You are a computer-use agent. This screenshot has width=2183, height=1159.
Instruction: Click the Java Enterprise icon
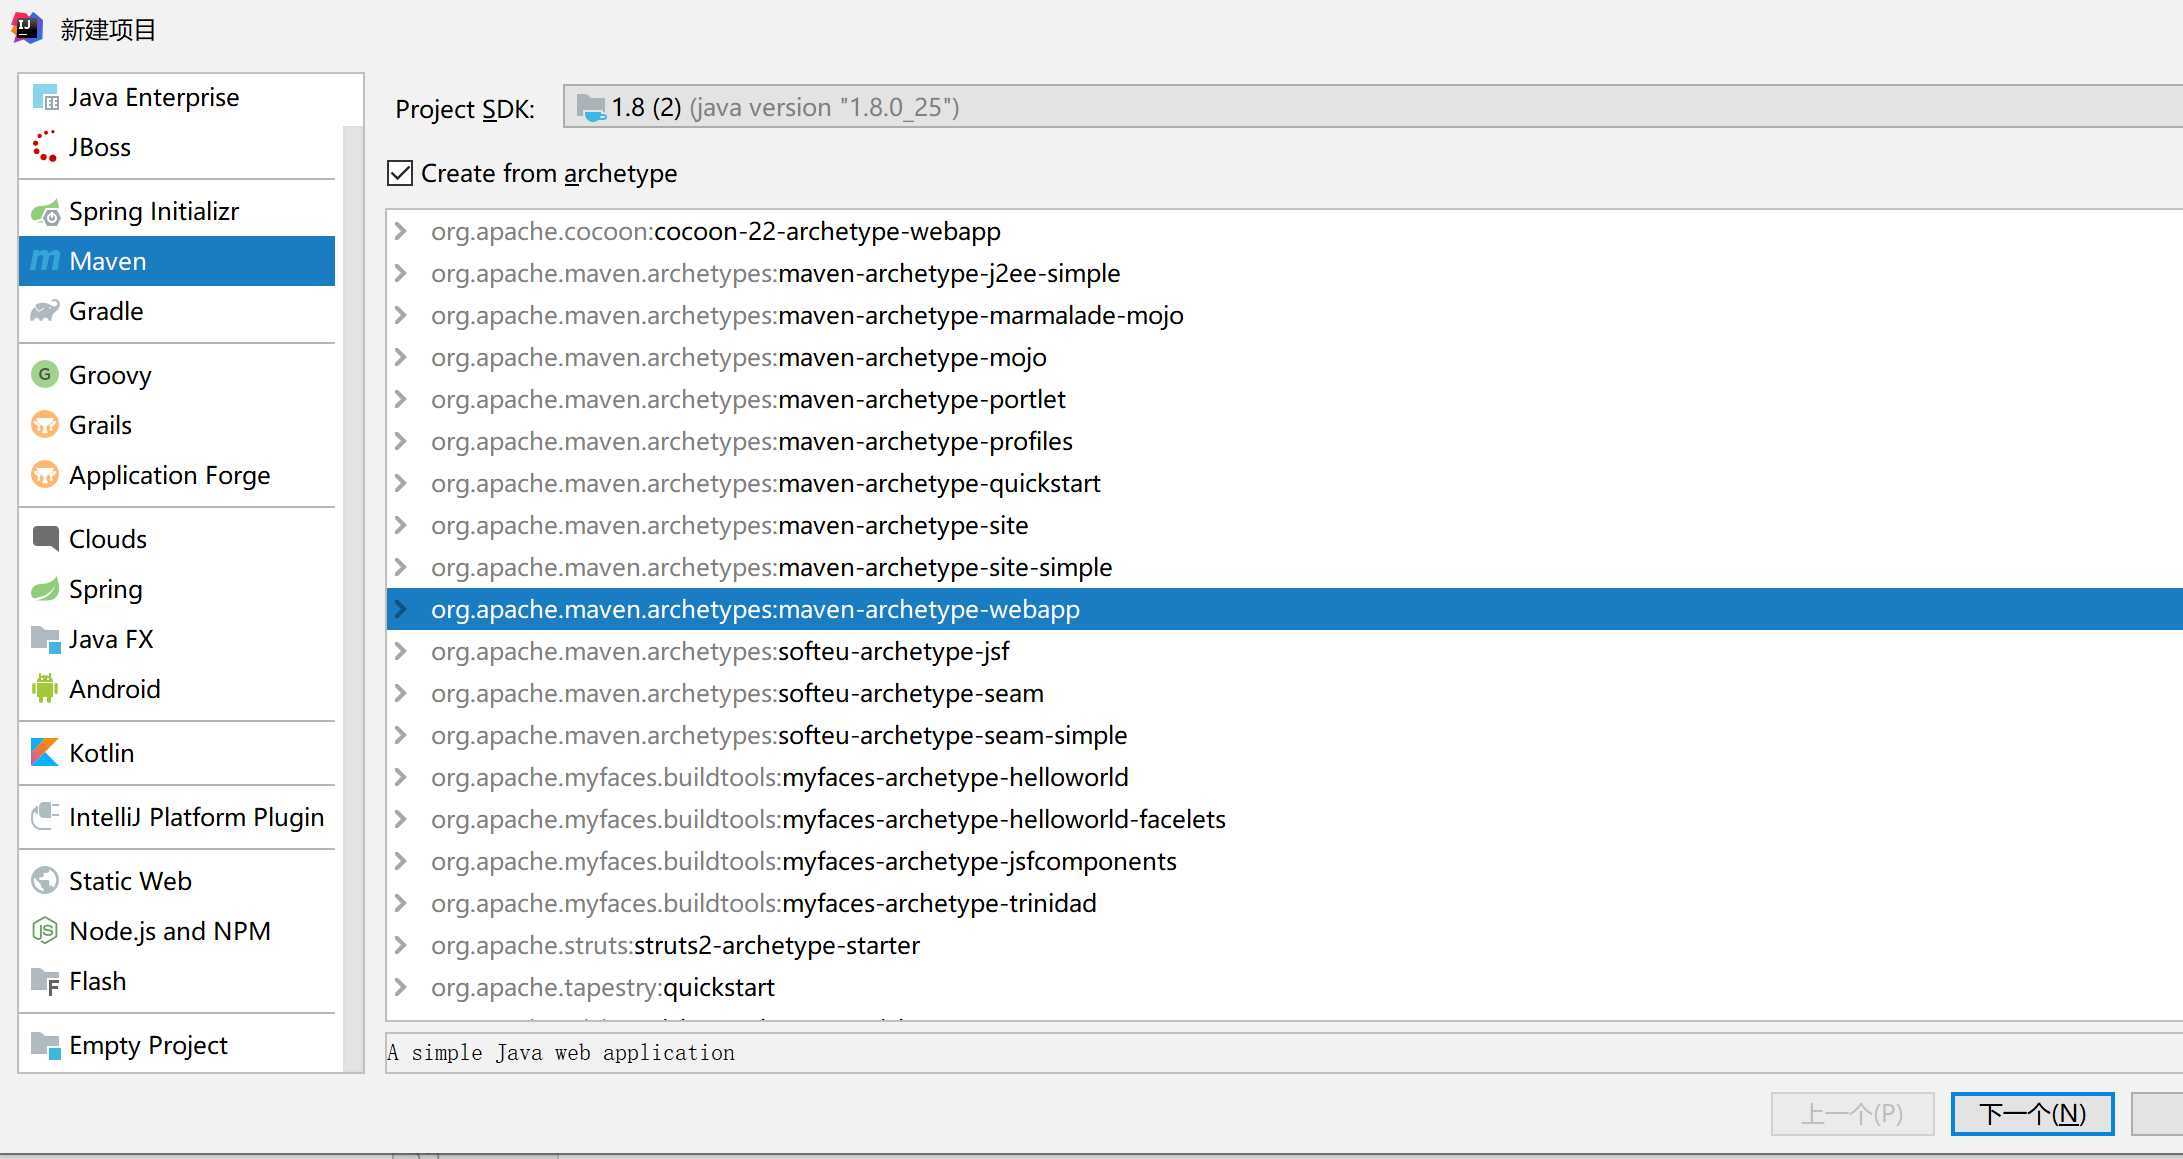(45, 97)
